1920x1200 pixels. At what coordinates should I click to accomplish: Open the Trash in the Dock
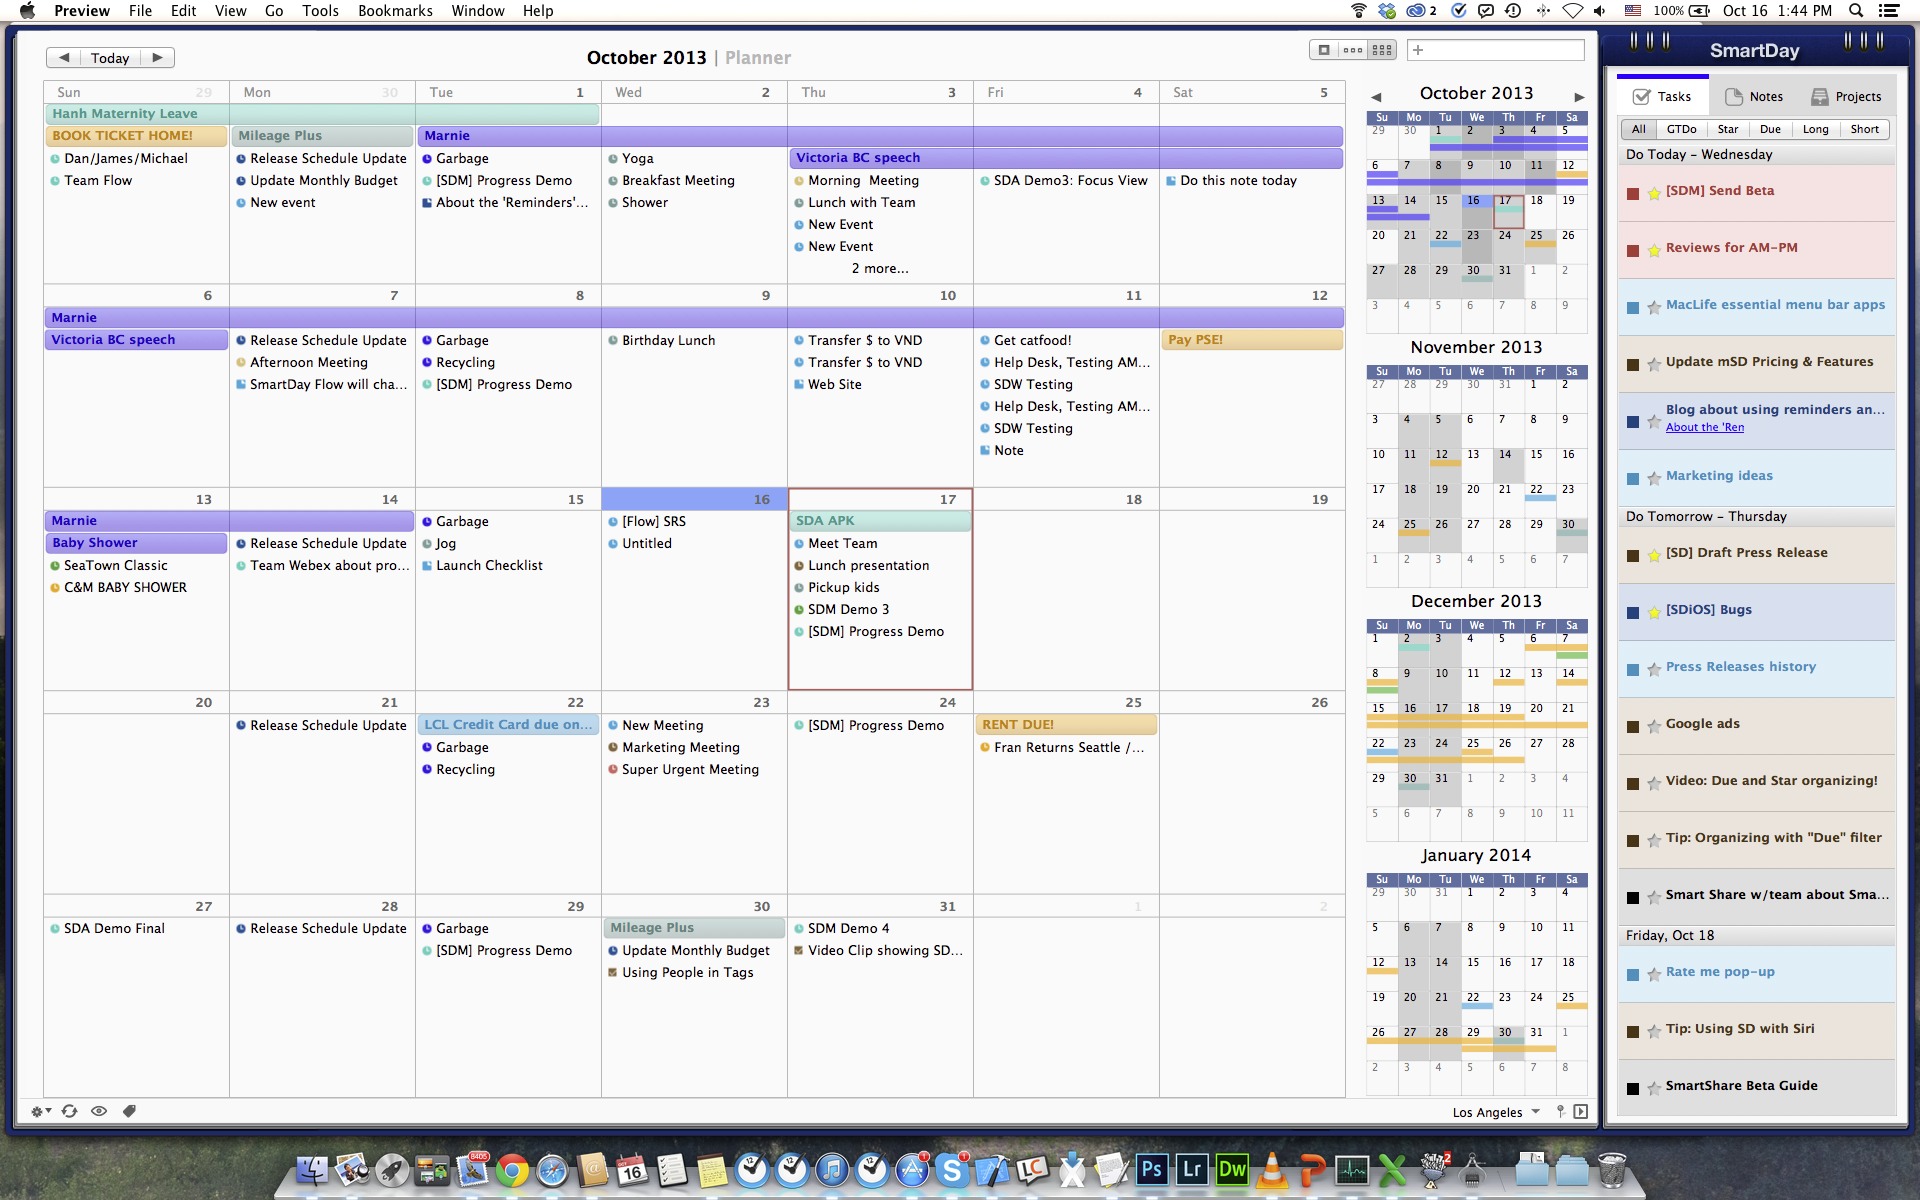pyautogui.click(x=1612, y=1169)
